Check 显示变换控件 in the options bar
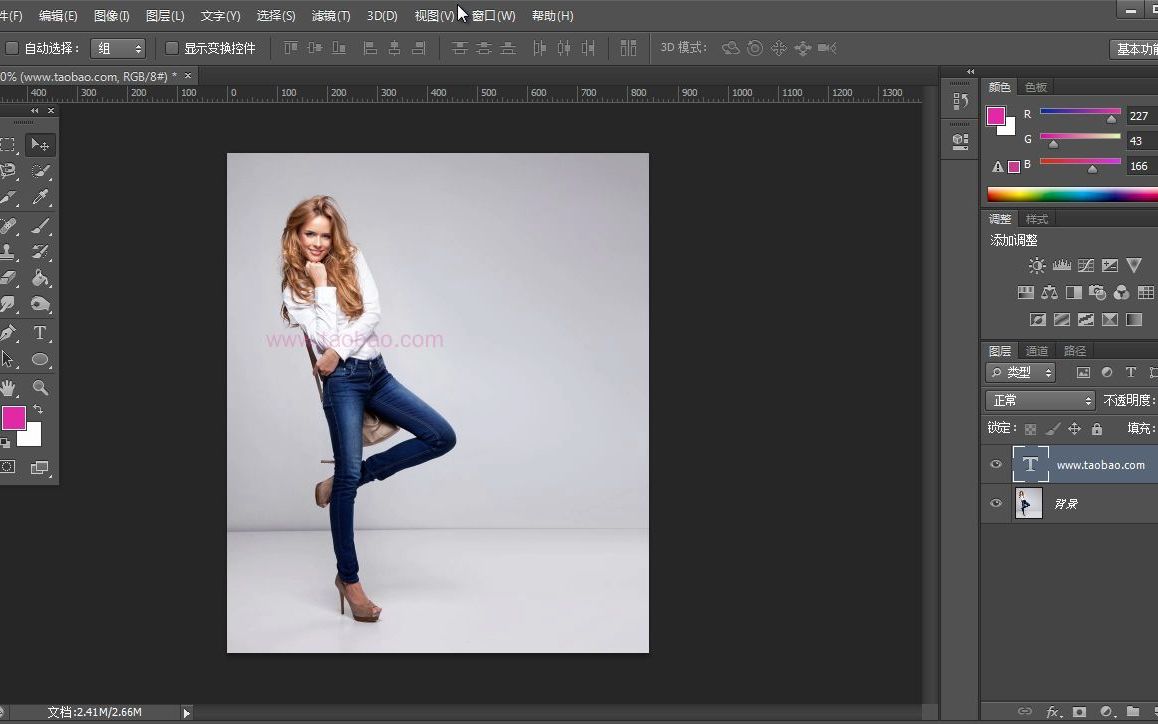1158x724 pixels. tap(171, 47)
